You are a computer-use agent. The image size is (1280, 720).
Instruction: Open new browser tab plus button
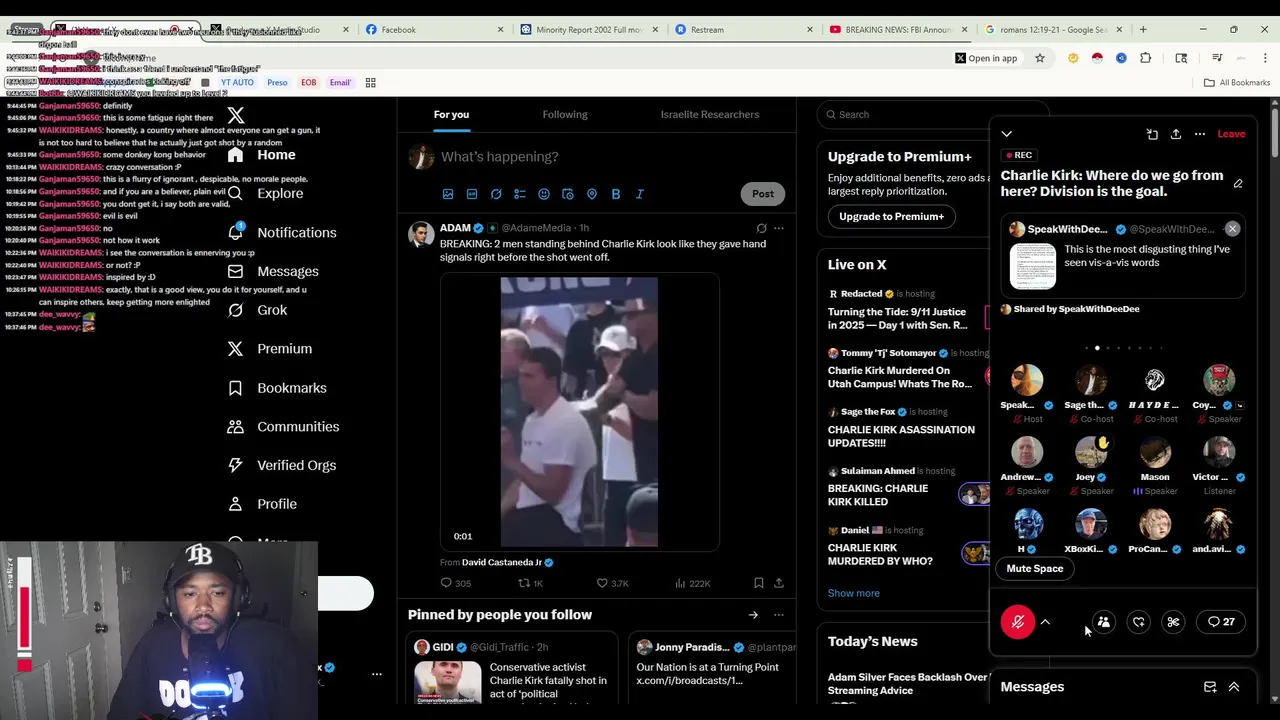click(1143, 30)
